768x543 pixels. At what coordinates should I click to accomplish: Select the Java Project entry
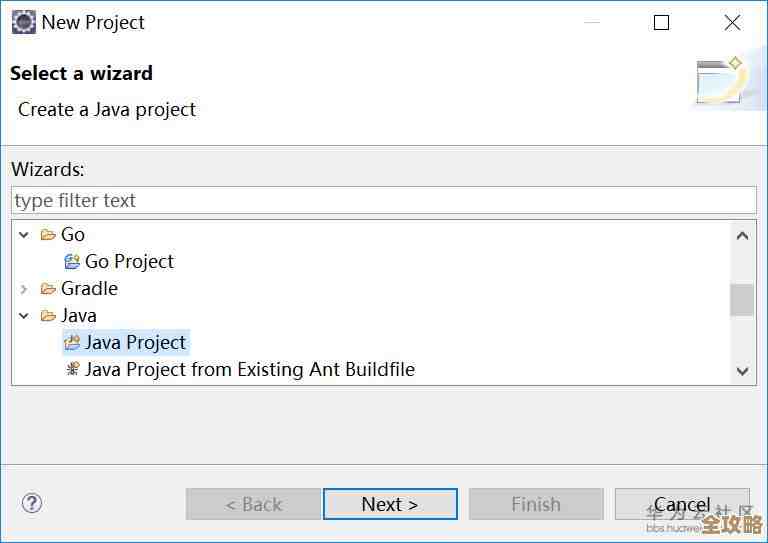point(135,343)
